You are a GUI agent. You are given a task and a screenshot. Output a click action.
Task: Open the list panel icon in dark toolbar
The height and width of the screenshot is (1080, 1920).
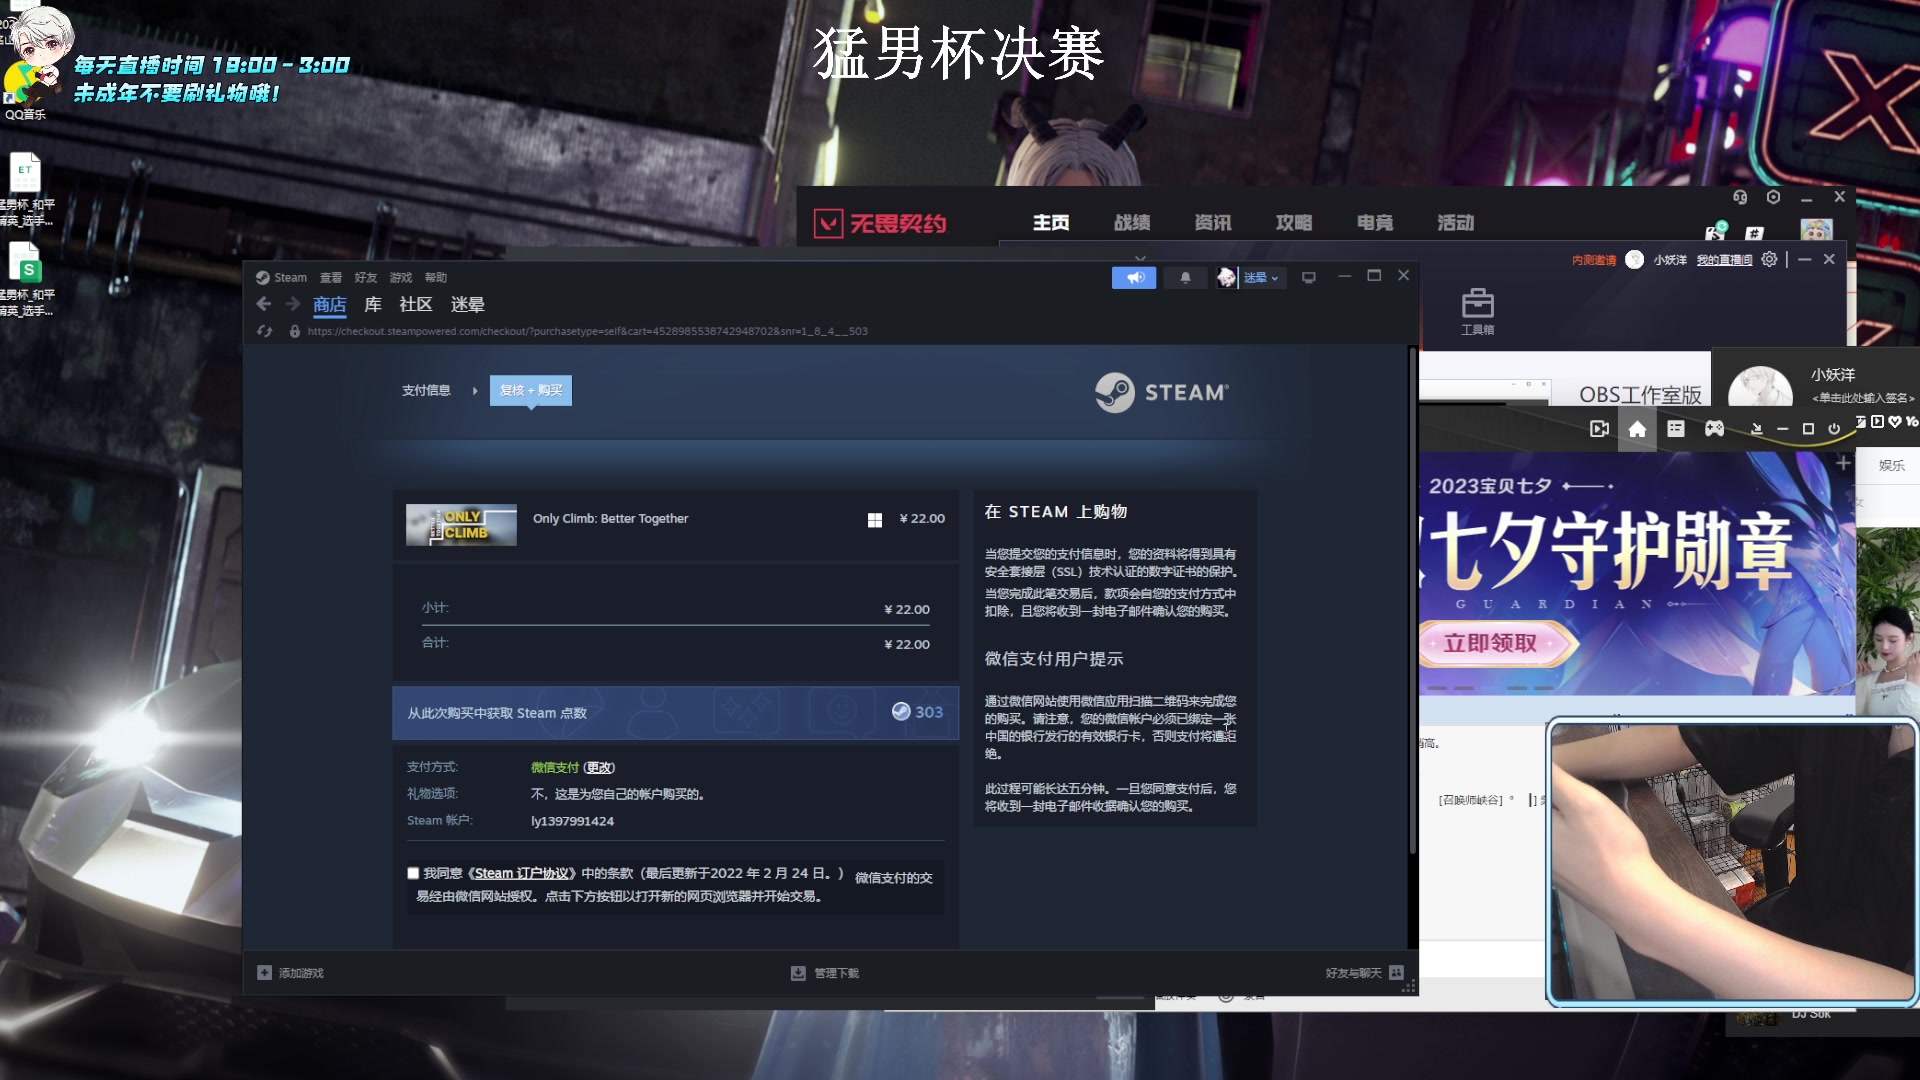coord(1676,429)
